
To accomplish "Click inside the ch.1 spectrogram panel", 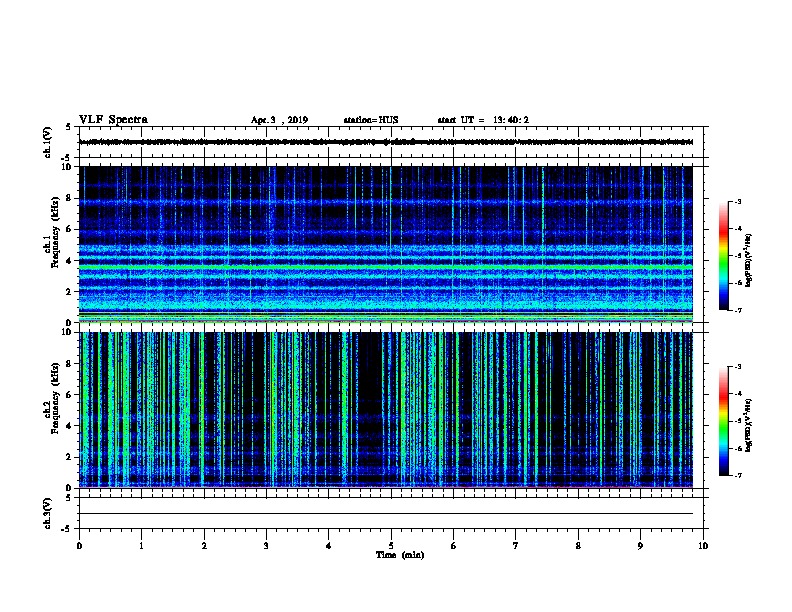I will point(386,244).
